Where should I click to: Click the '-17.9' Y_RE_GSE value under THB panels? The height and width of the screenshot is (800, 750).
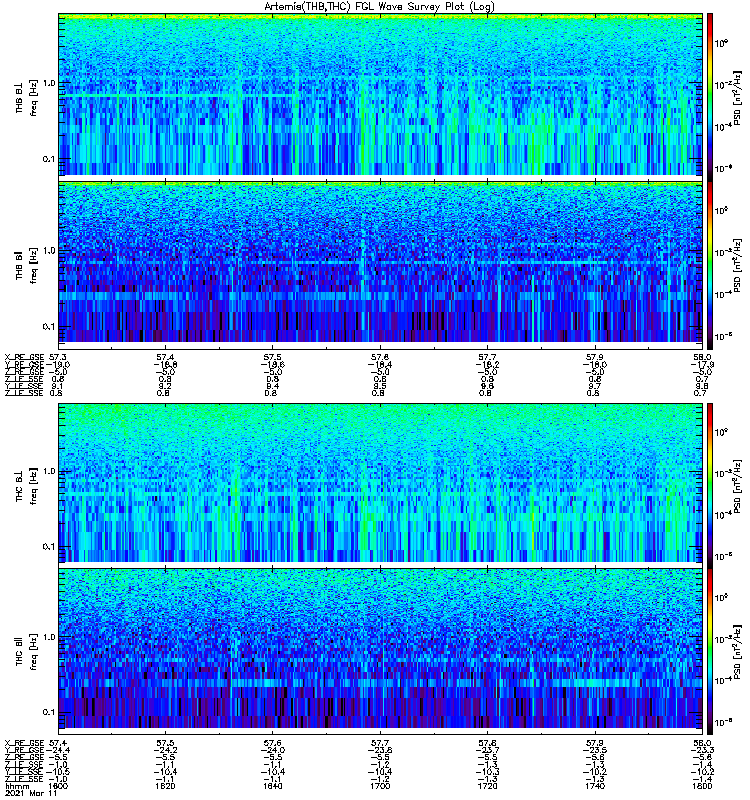click(x=703, y=365)
